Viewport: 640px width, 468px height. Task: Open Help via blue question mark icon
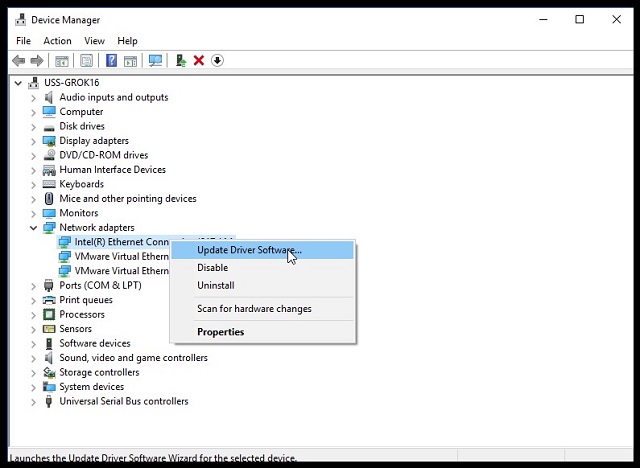point(111,61)
